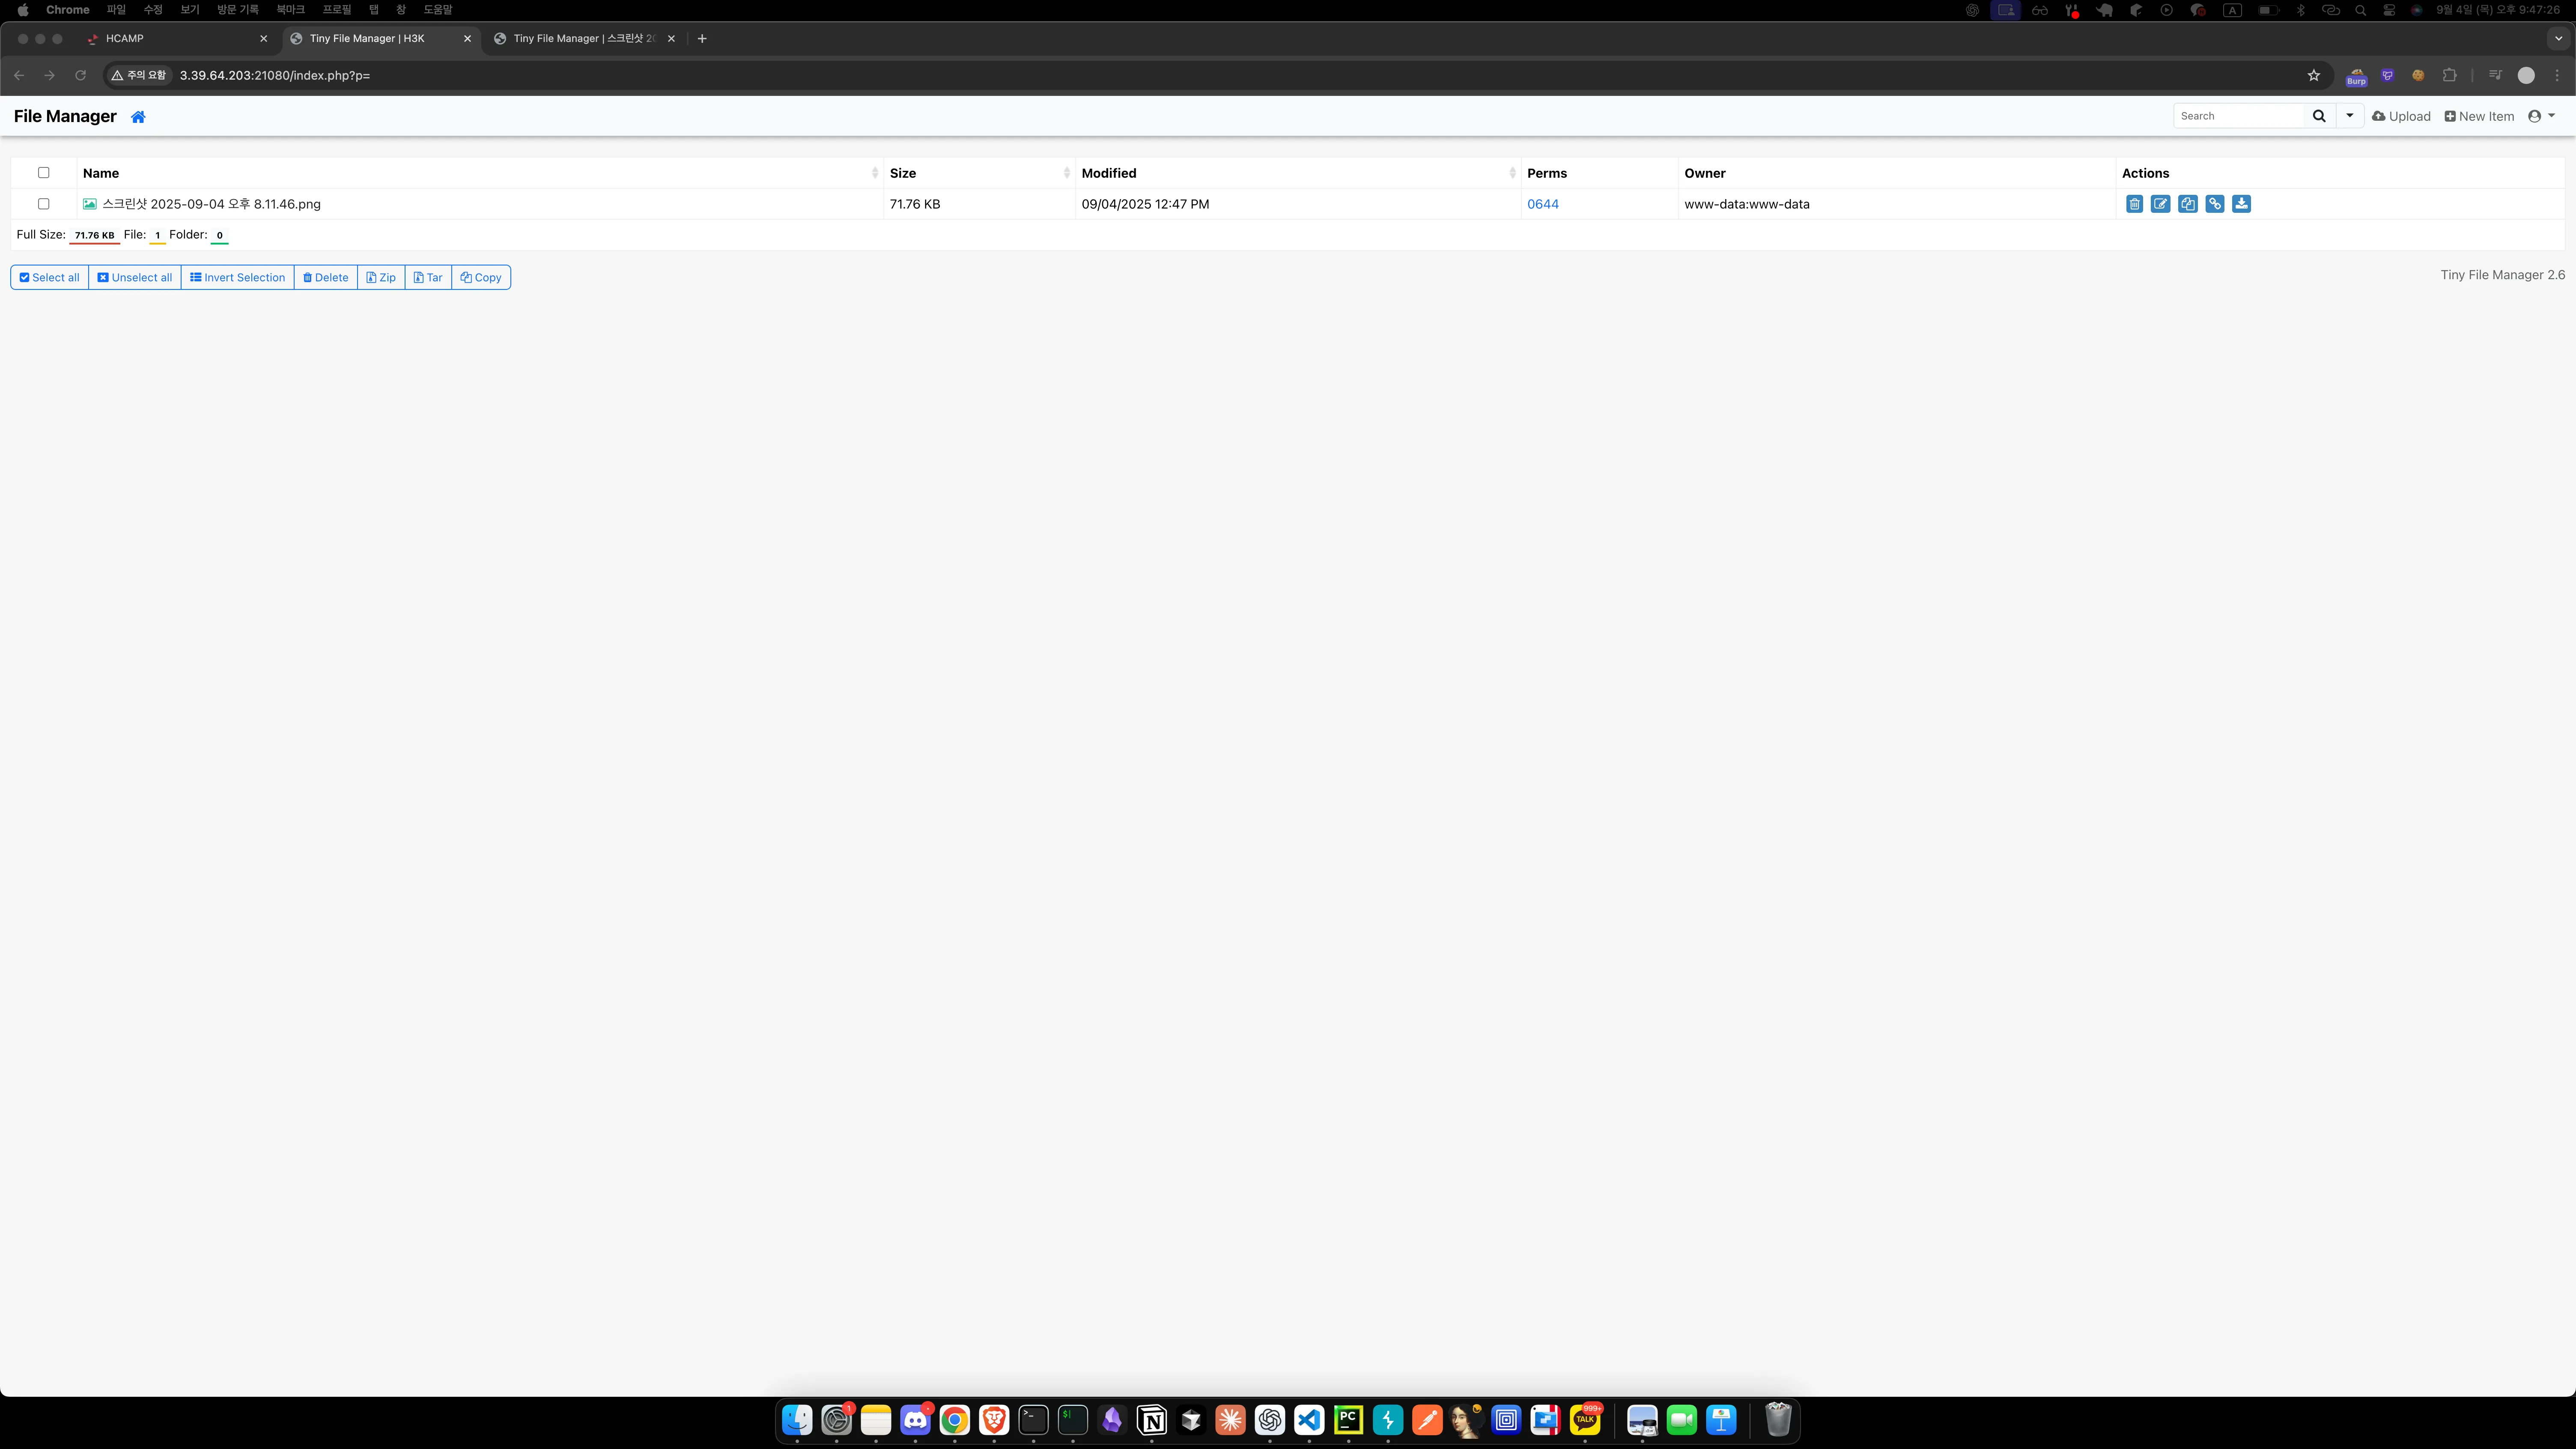Open the direct link (chain) icon
The width and height of the screenshot is (2576, 1449).
tap(2214, 204)
